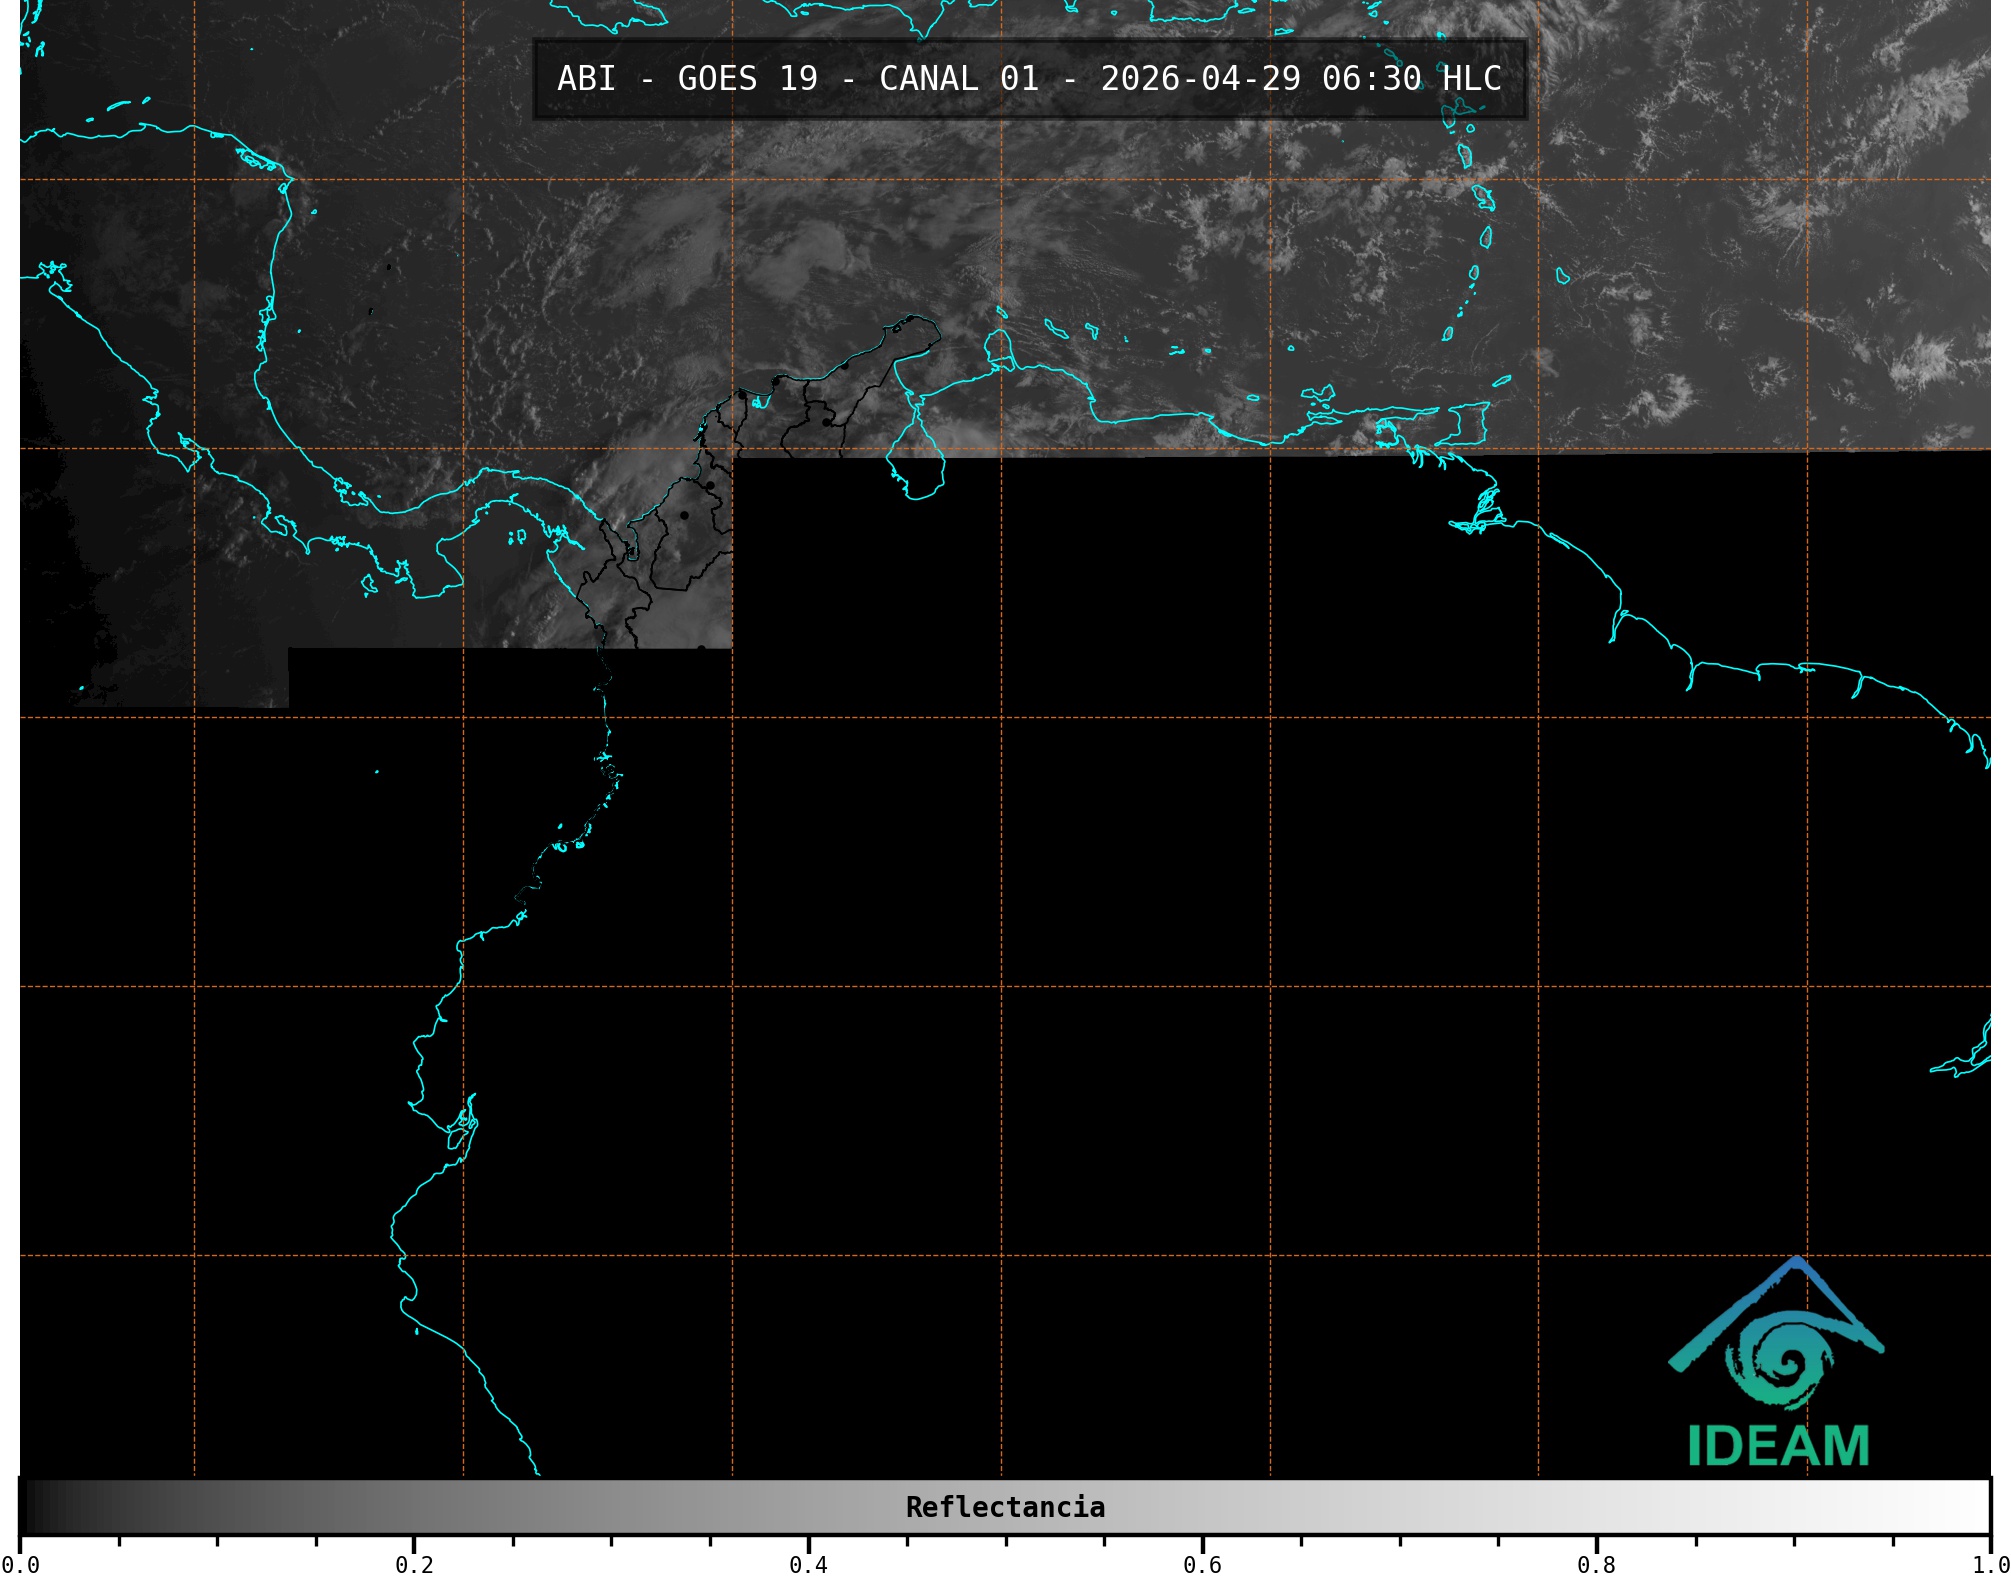Click inside the Lake Maracaibo outline

(x=915, y=465)
